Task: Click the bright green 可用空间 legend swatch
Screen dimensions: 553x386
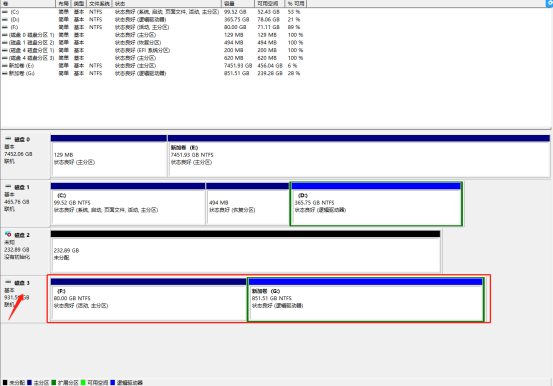Action: tap(83, 382)
